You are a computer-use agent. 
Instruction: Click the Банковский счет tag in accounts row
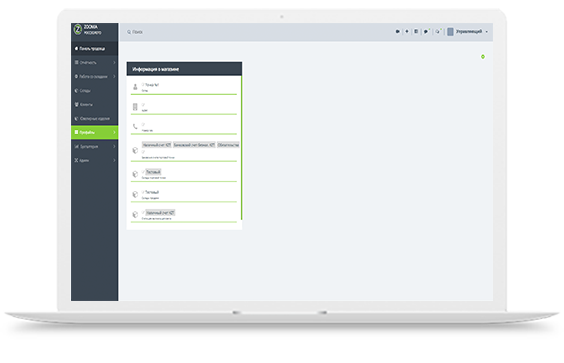[194, 145]
